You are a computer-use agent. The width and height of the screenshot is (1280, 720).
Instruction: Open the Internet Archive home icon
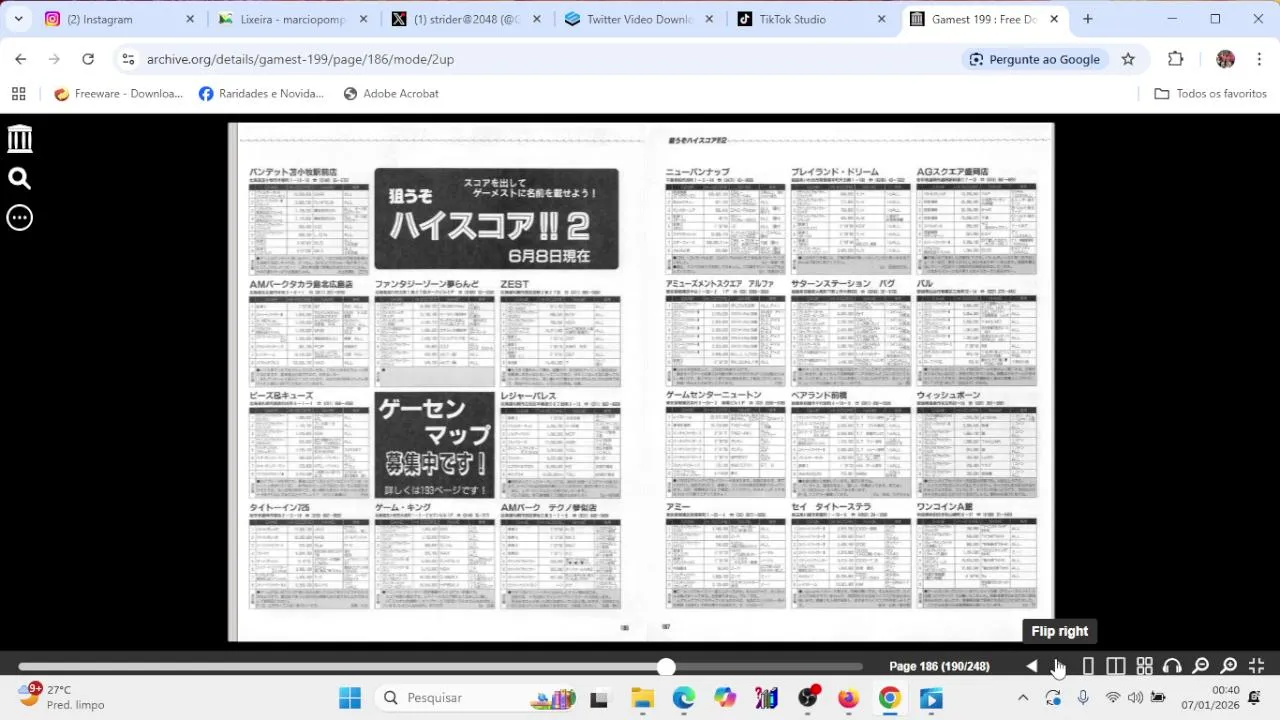tap(19, 138)
